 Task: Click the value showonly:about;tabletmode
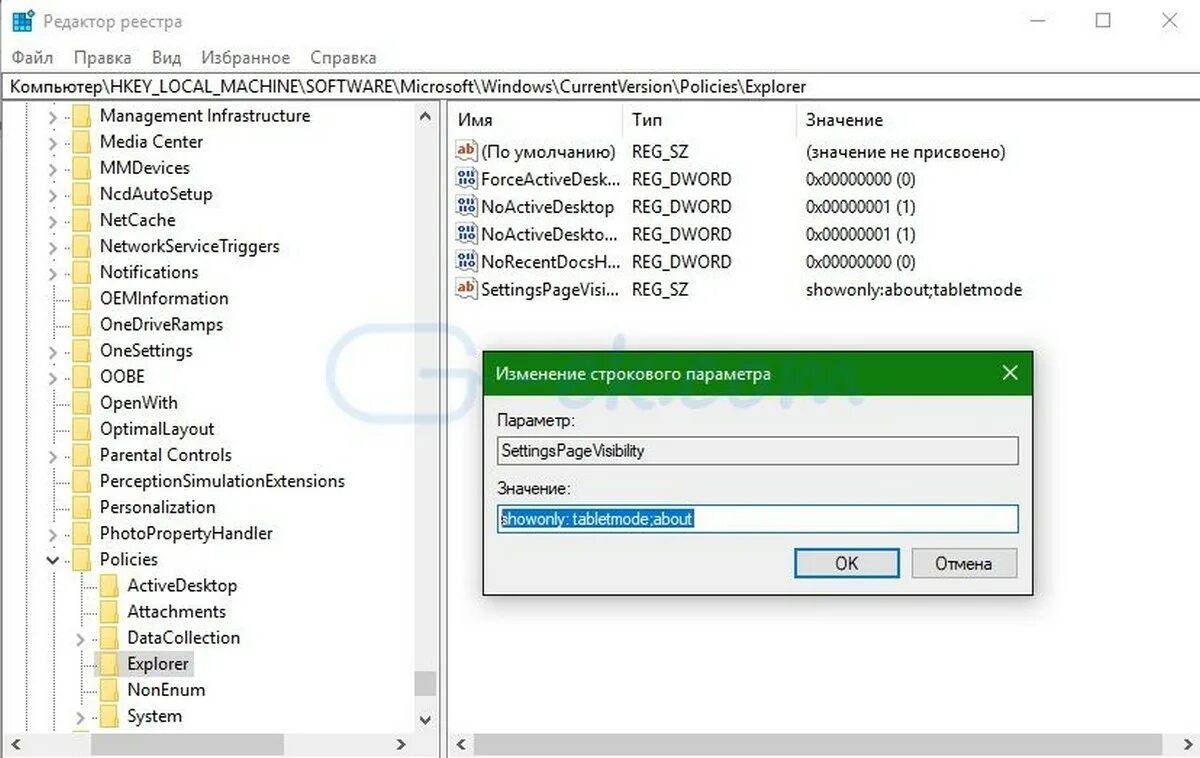point(913,290)
